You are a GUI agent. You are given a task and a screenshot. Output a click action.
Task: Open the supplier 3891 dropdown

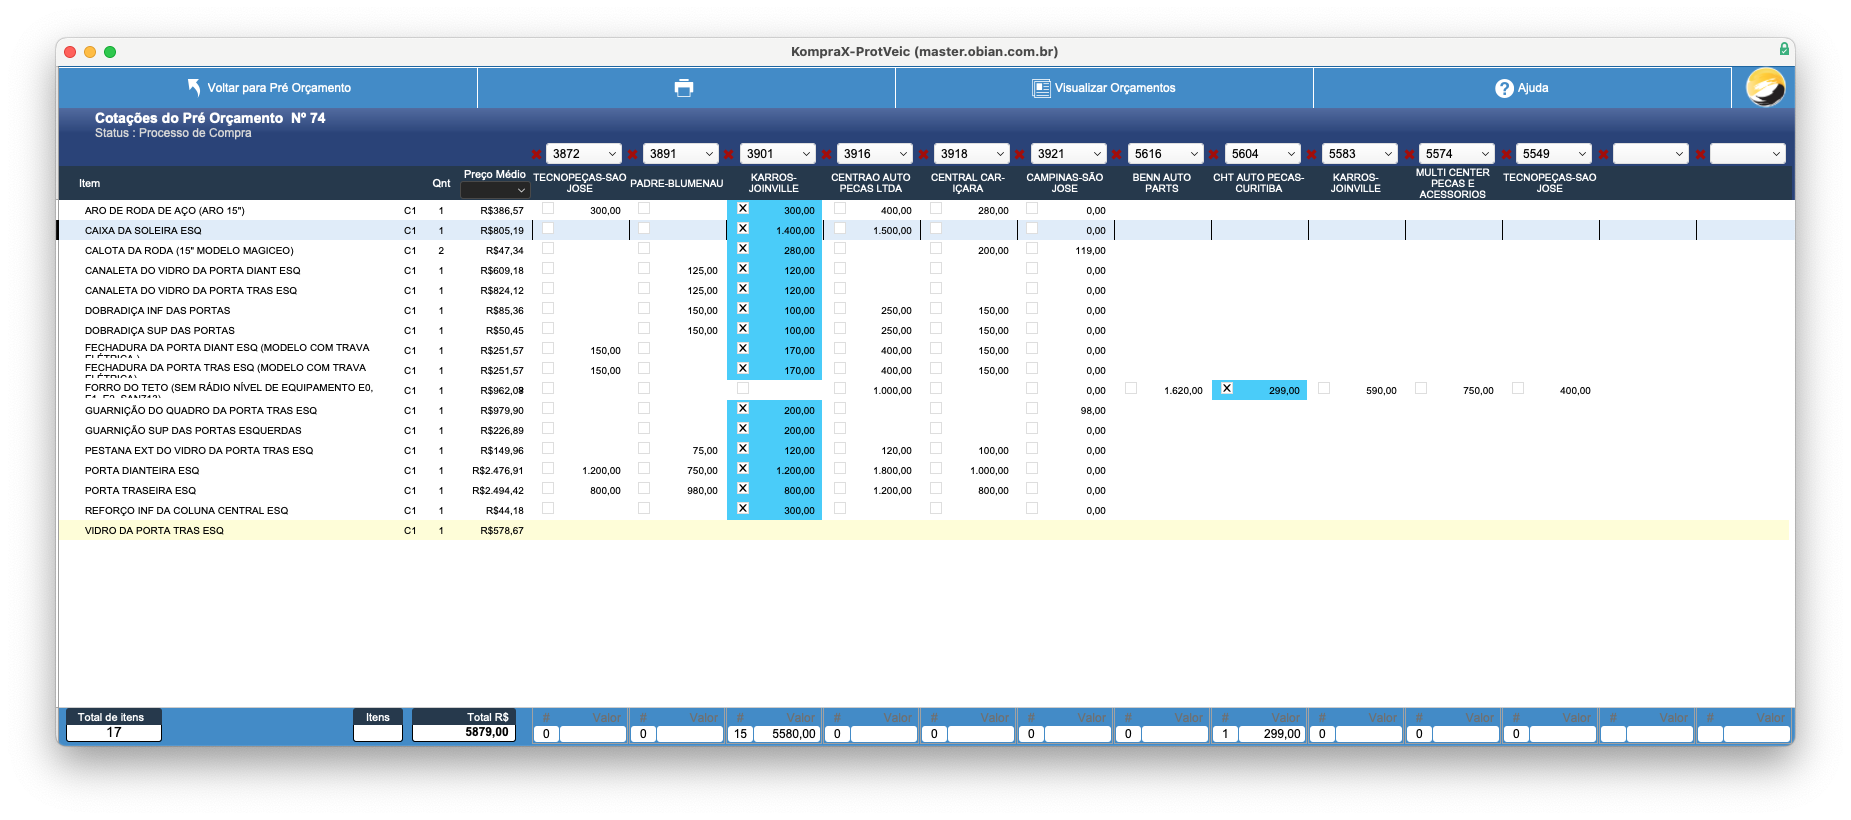pos(681,154)
